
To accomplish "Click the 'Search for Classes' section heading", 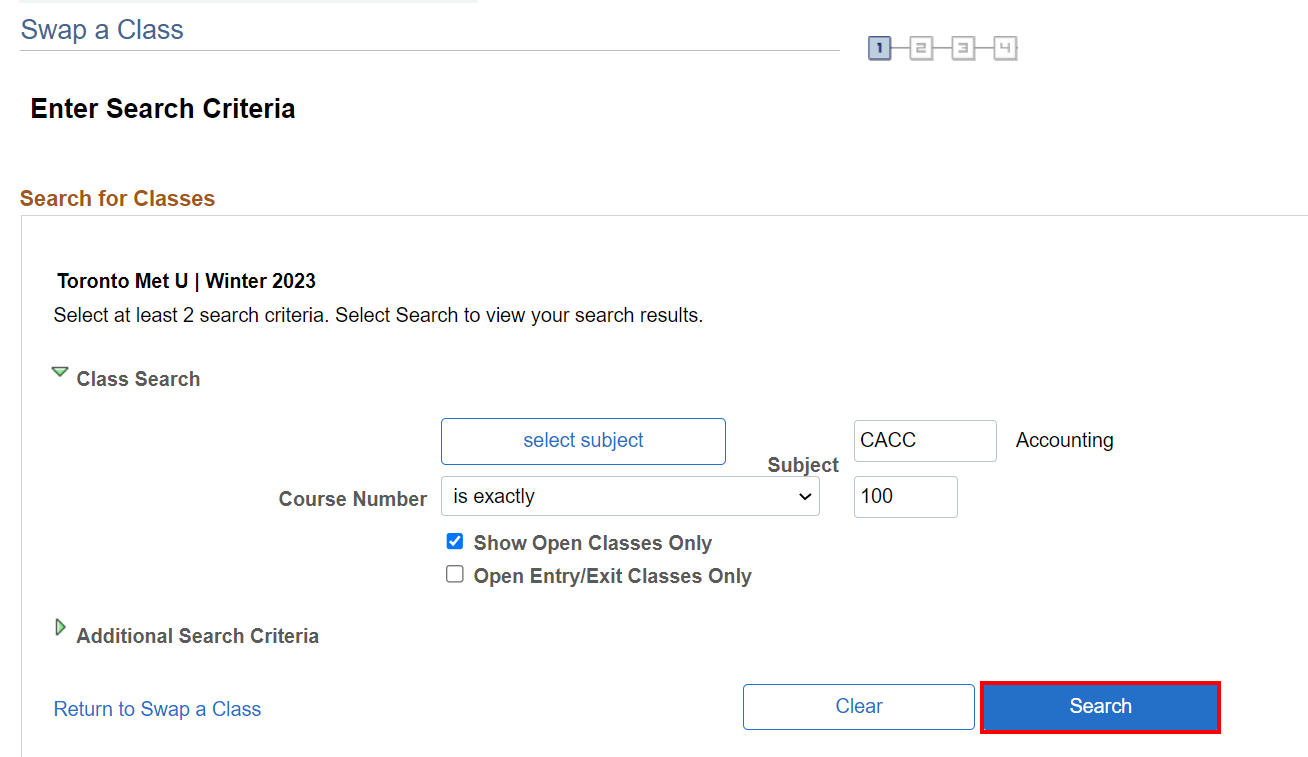I will point(117,199).
